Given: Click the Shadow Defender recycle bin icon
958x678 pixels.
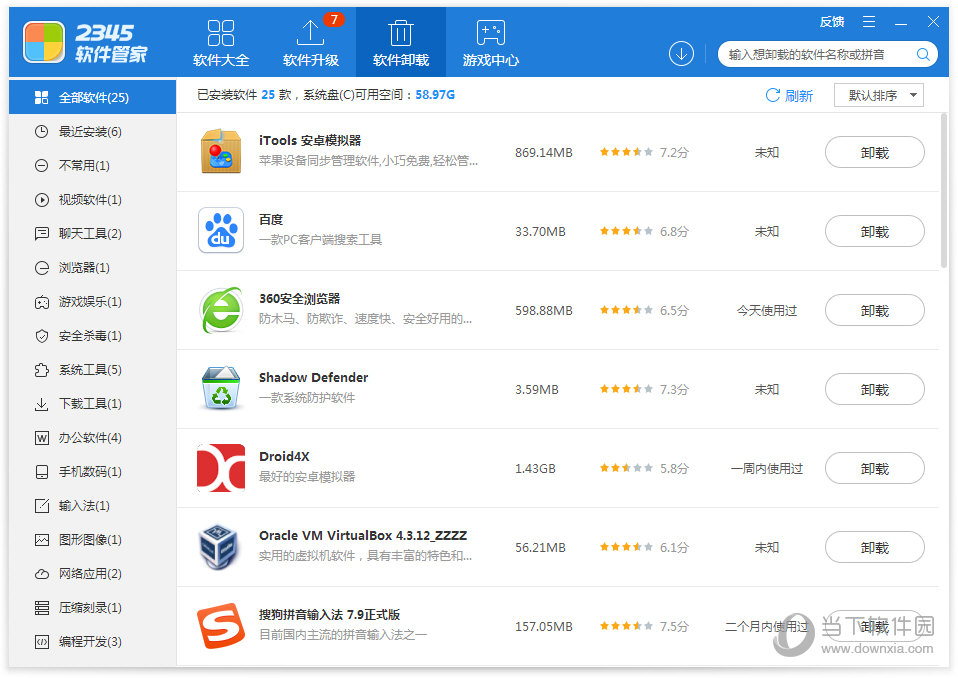Looking at the screenshot, I should pyautogui.click(x=220, y=389).
